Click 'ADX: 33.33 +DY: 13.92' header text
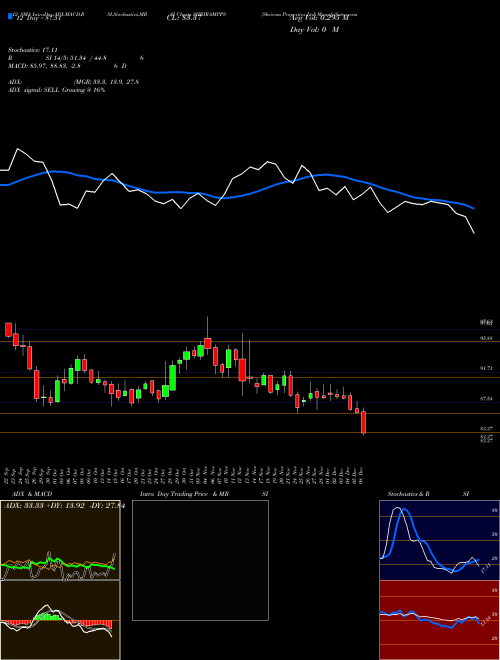The image size is (500, 660). (46, 506)
